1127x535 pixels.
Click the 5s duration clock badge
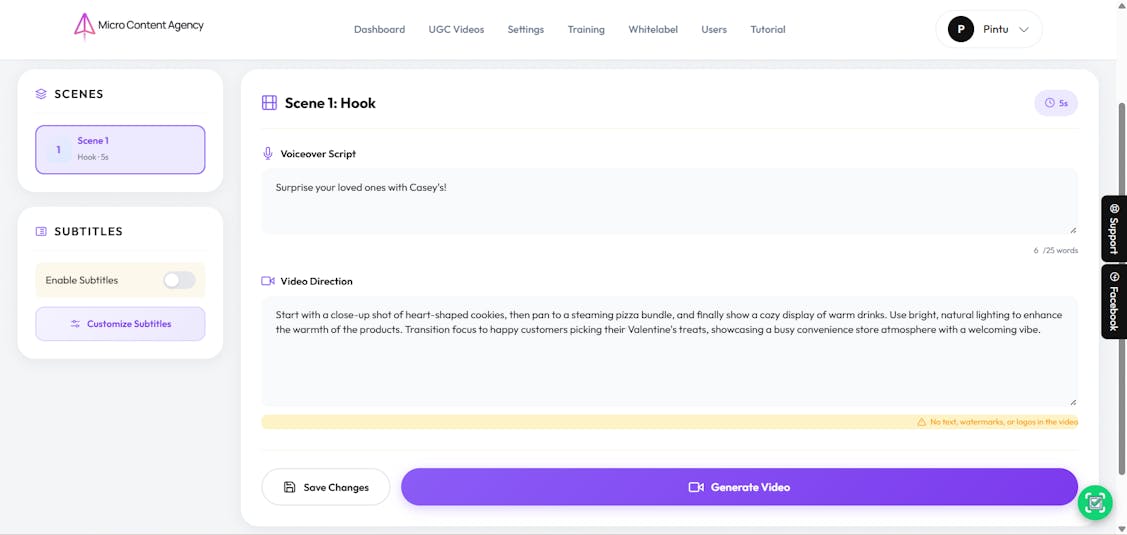click(x=1056, y=103)
